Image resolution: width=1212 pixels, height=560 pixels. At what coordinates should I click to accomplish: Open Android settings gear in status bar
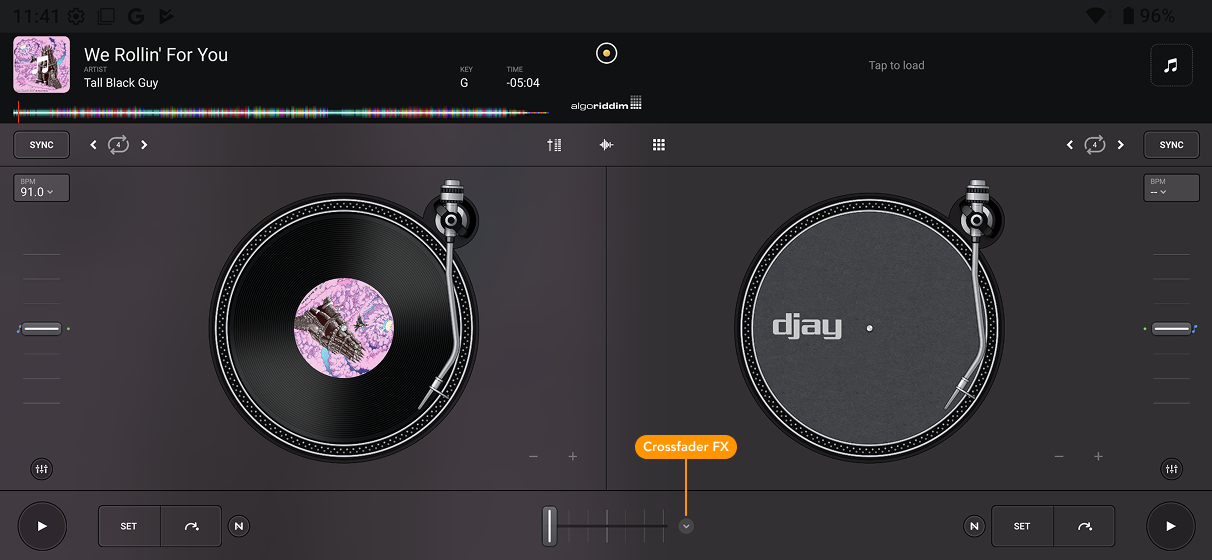(x=76, y=16)
